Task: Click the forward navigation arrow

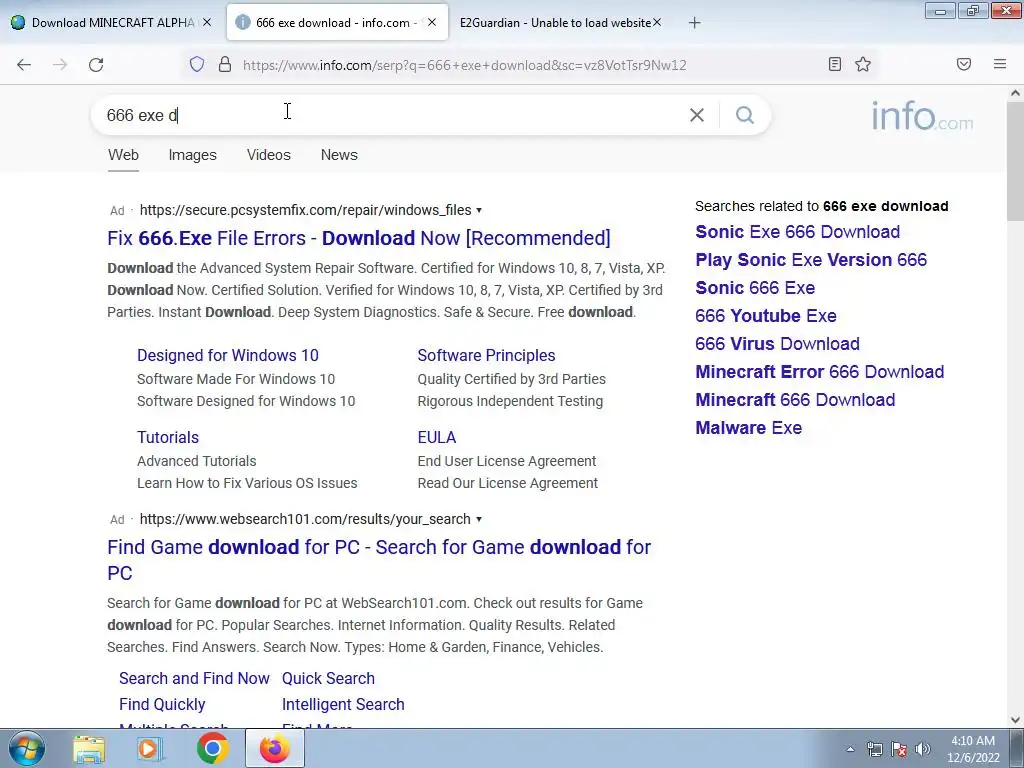Action: 60,65
